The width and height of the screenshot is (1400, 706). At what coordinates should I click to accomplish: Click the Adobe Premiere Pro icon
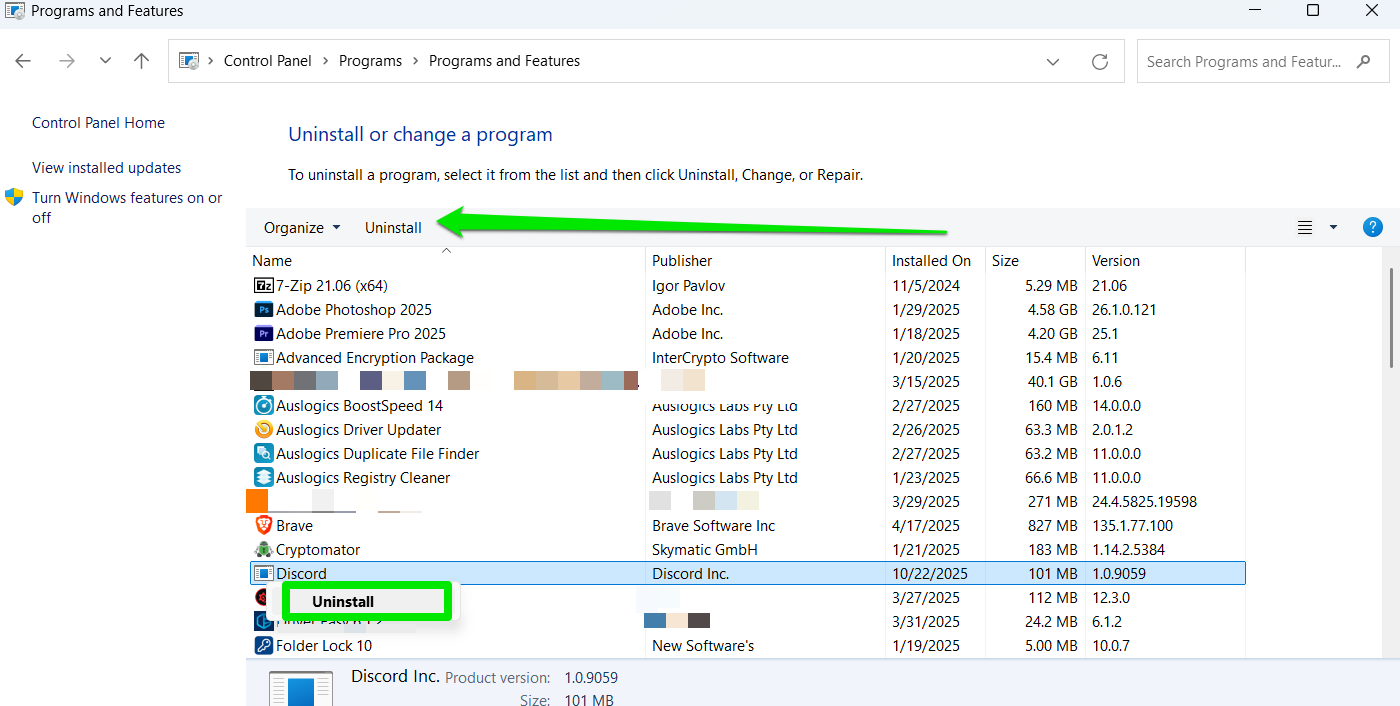click(263, 334)
